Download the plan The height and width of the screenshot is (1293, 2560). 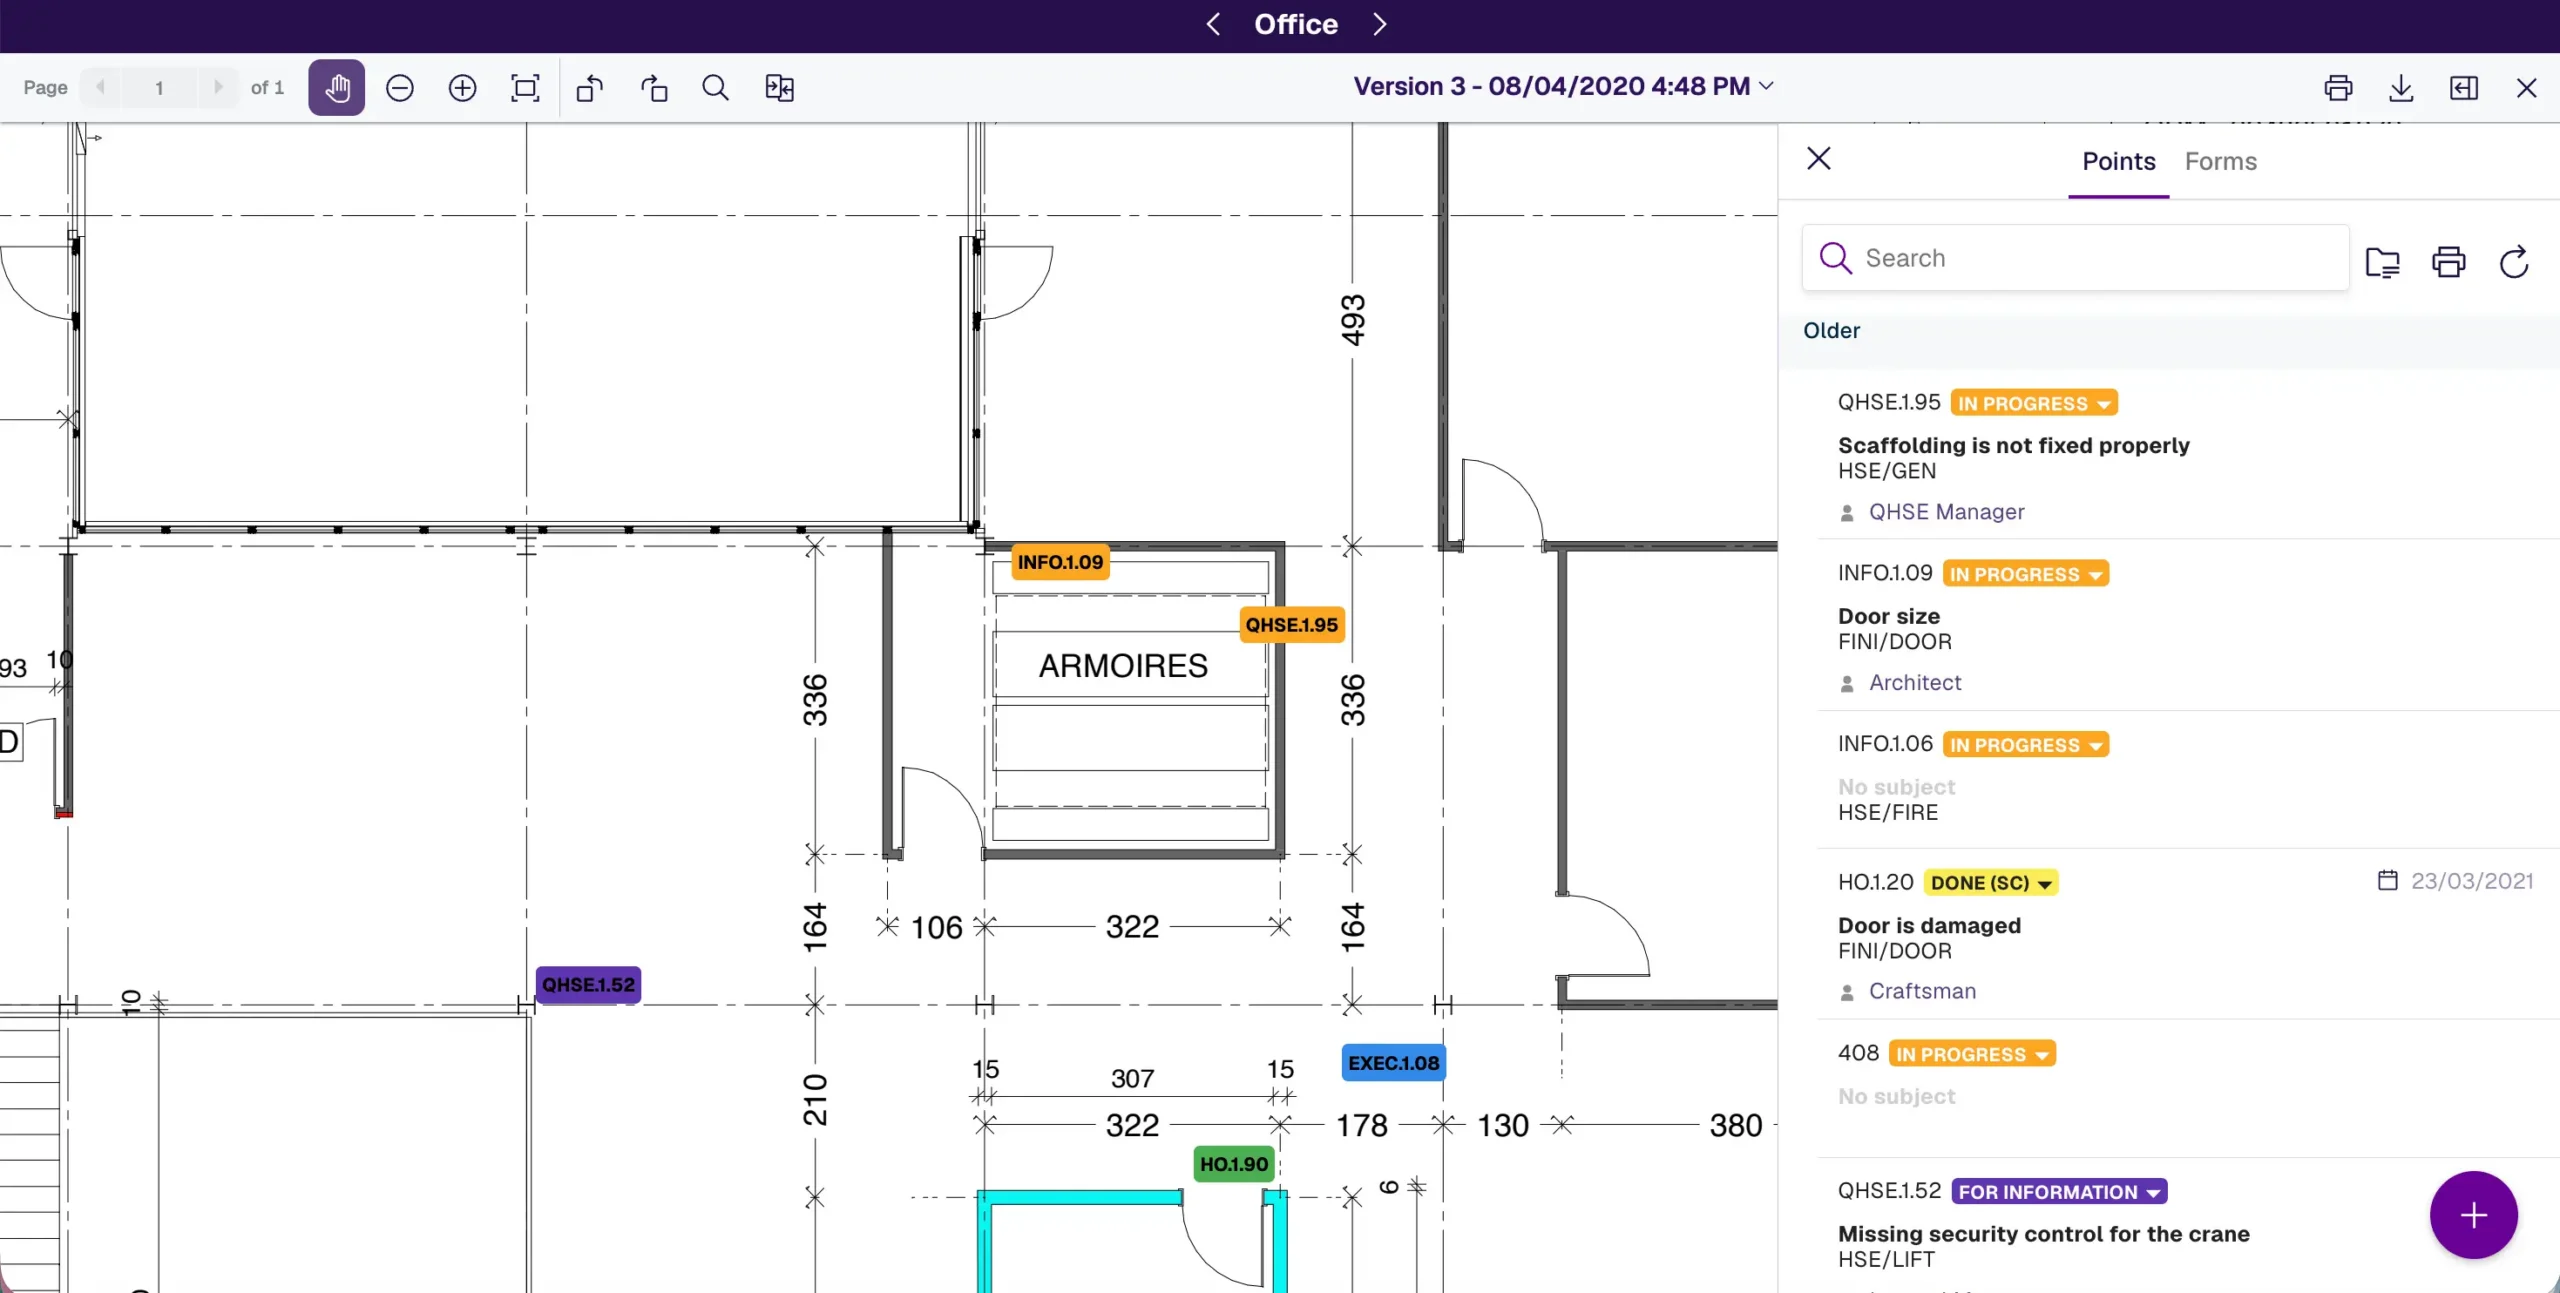[2401, 88]
